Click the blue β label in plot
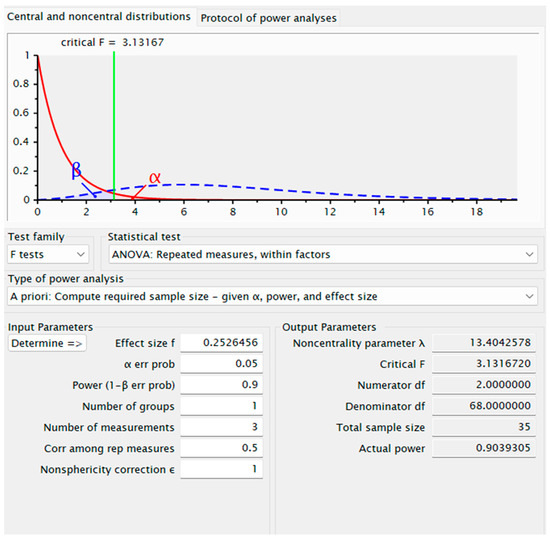 [x=76, y=171]
